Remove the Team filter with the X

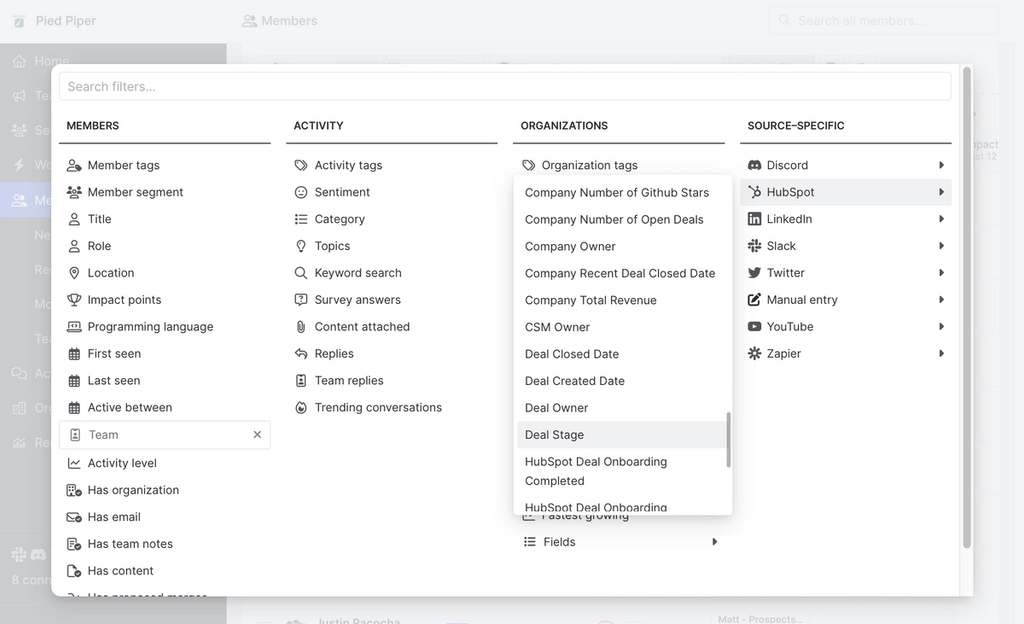click(x=257, y=435)
